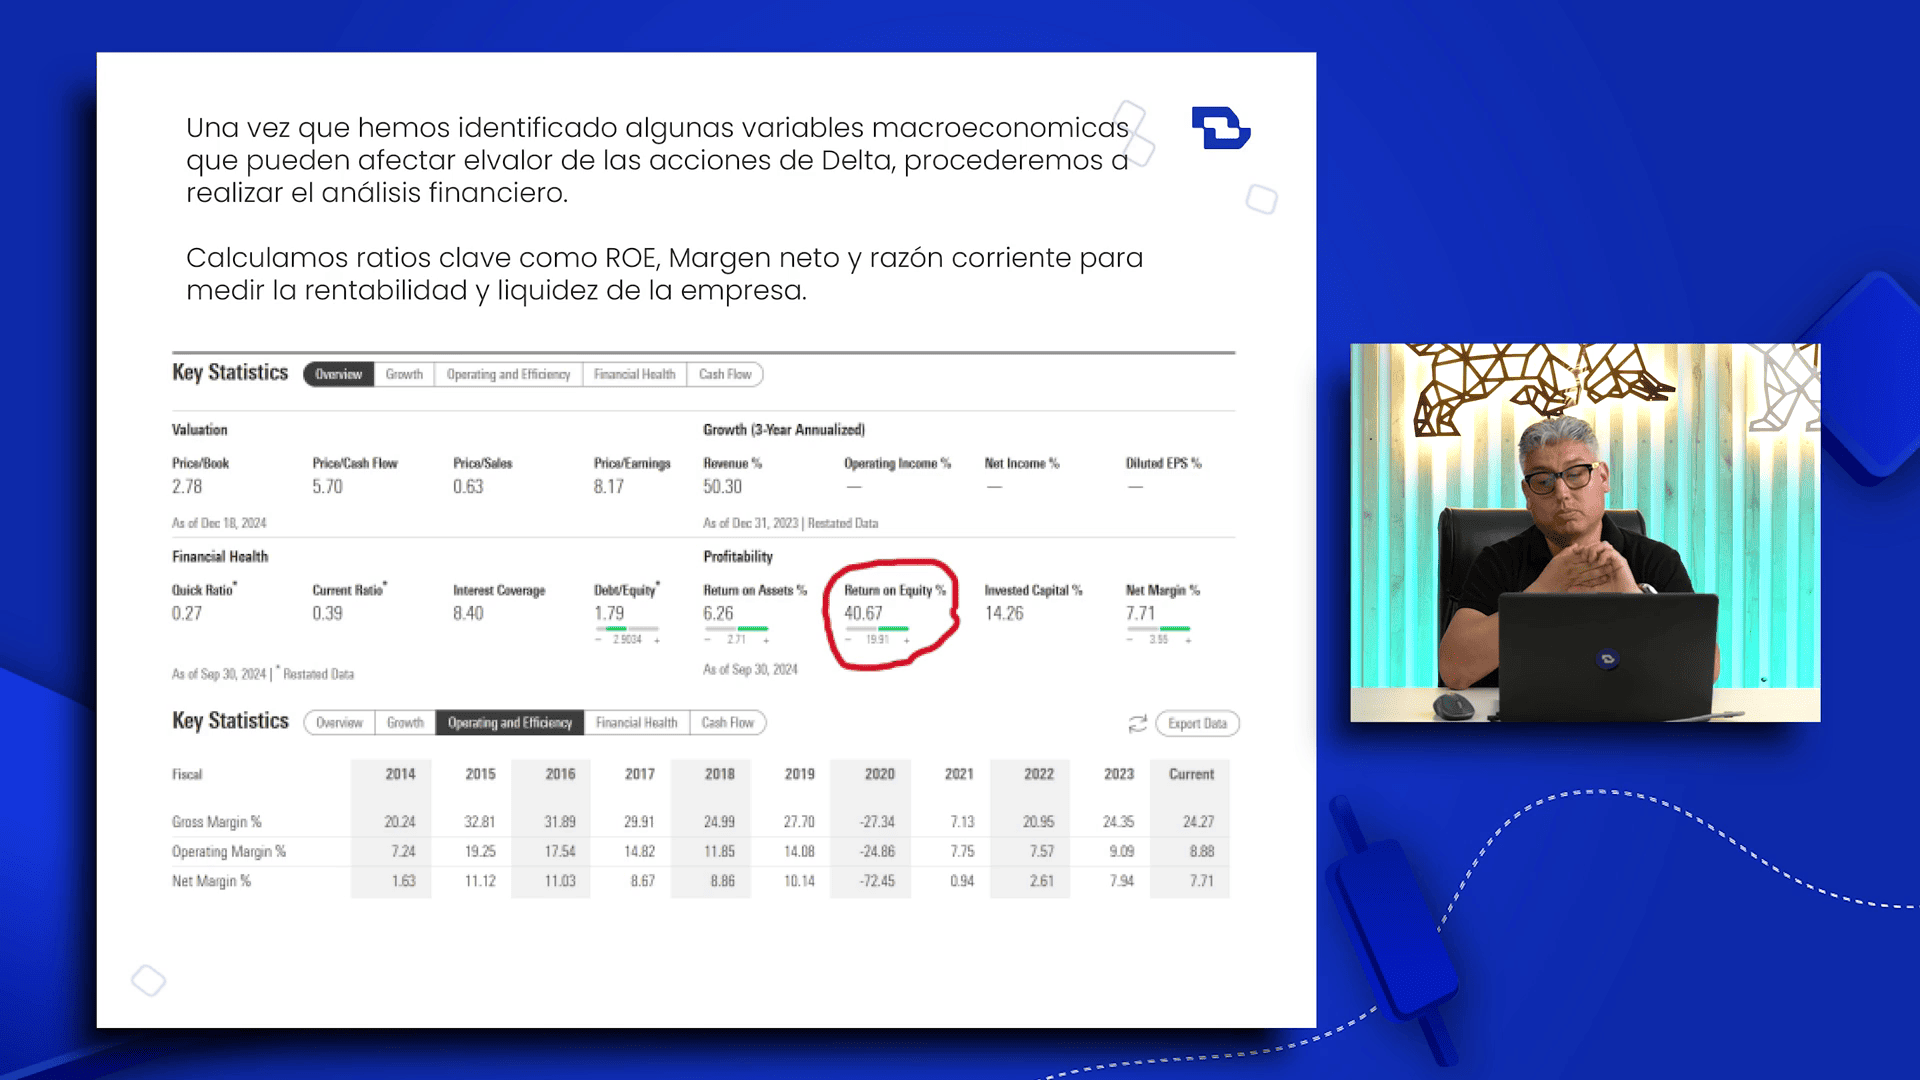
Task: Click the green Debt/Equity range bar
Action: 617,629
